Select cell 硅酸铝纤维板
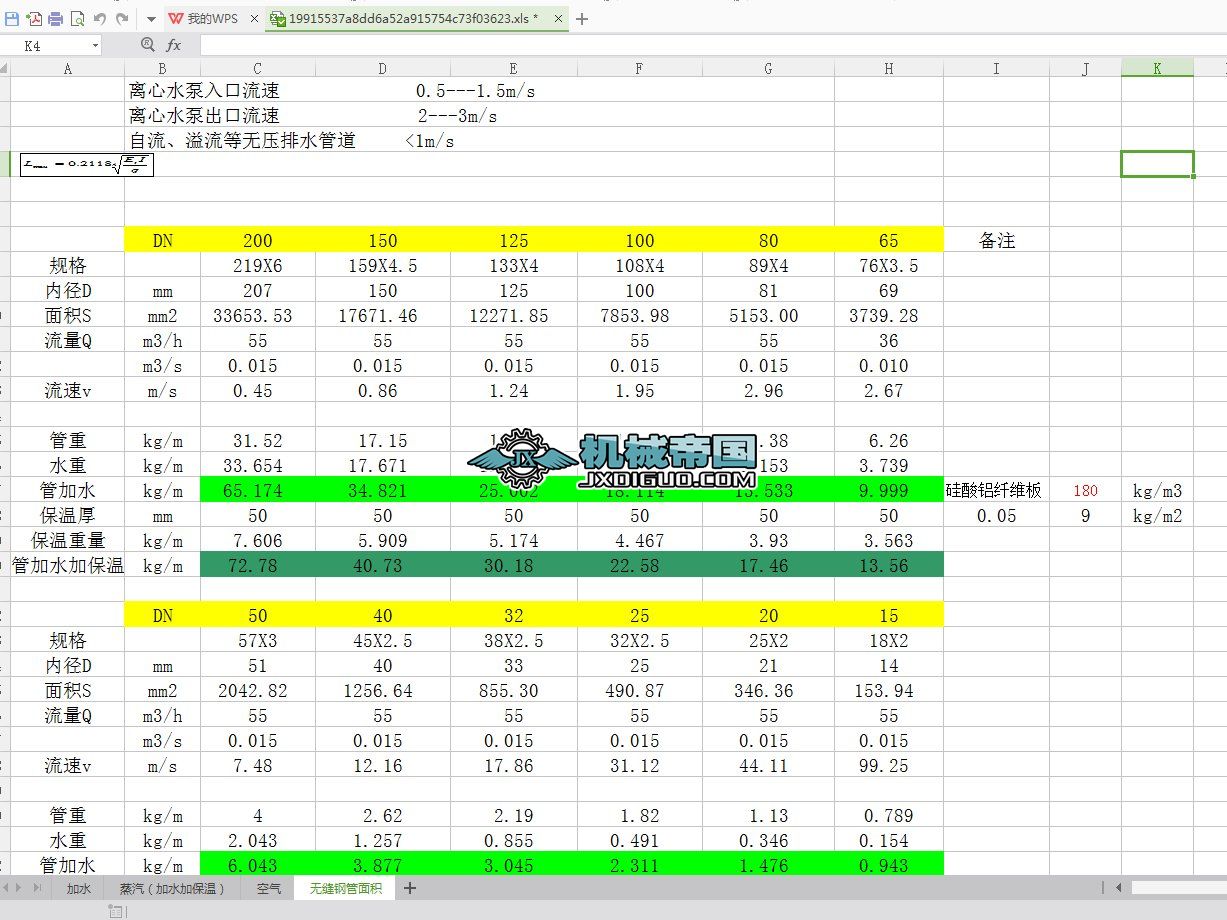 tap(996, 490)
